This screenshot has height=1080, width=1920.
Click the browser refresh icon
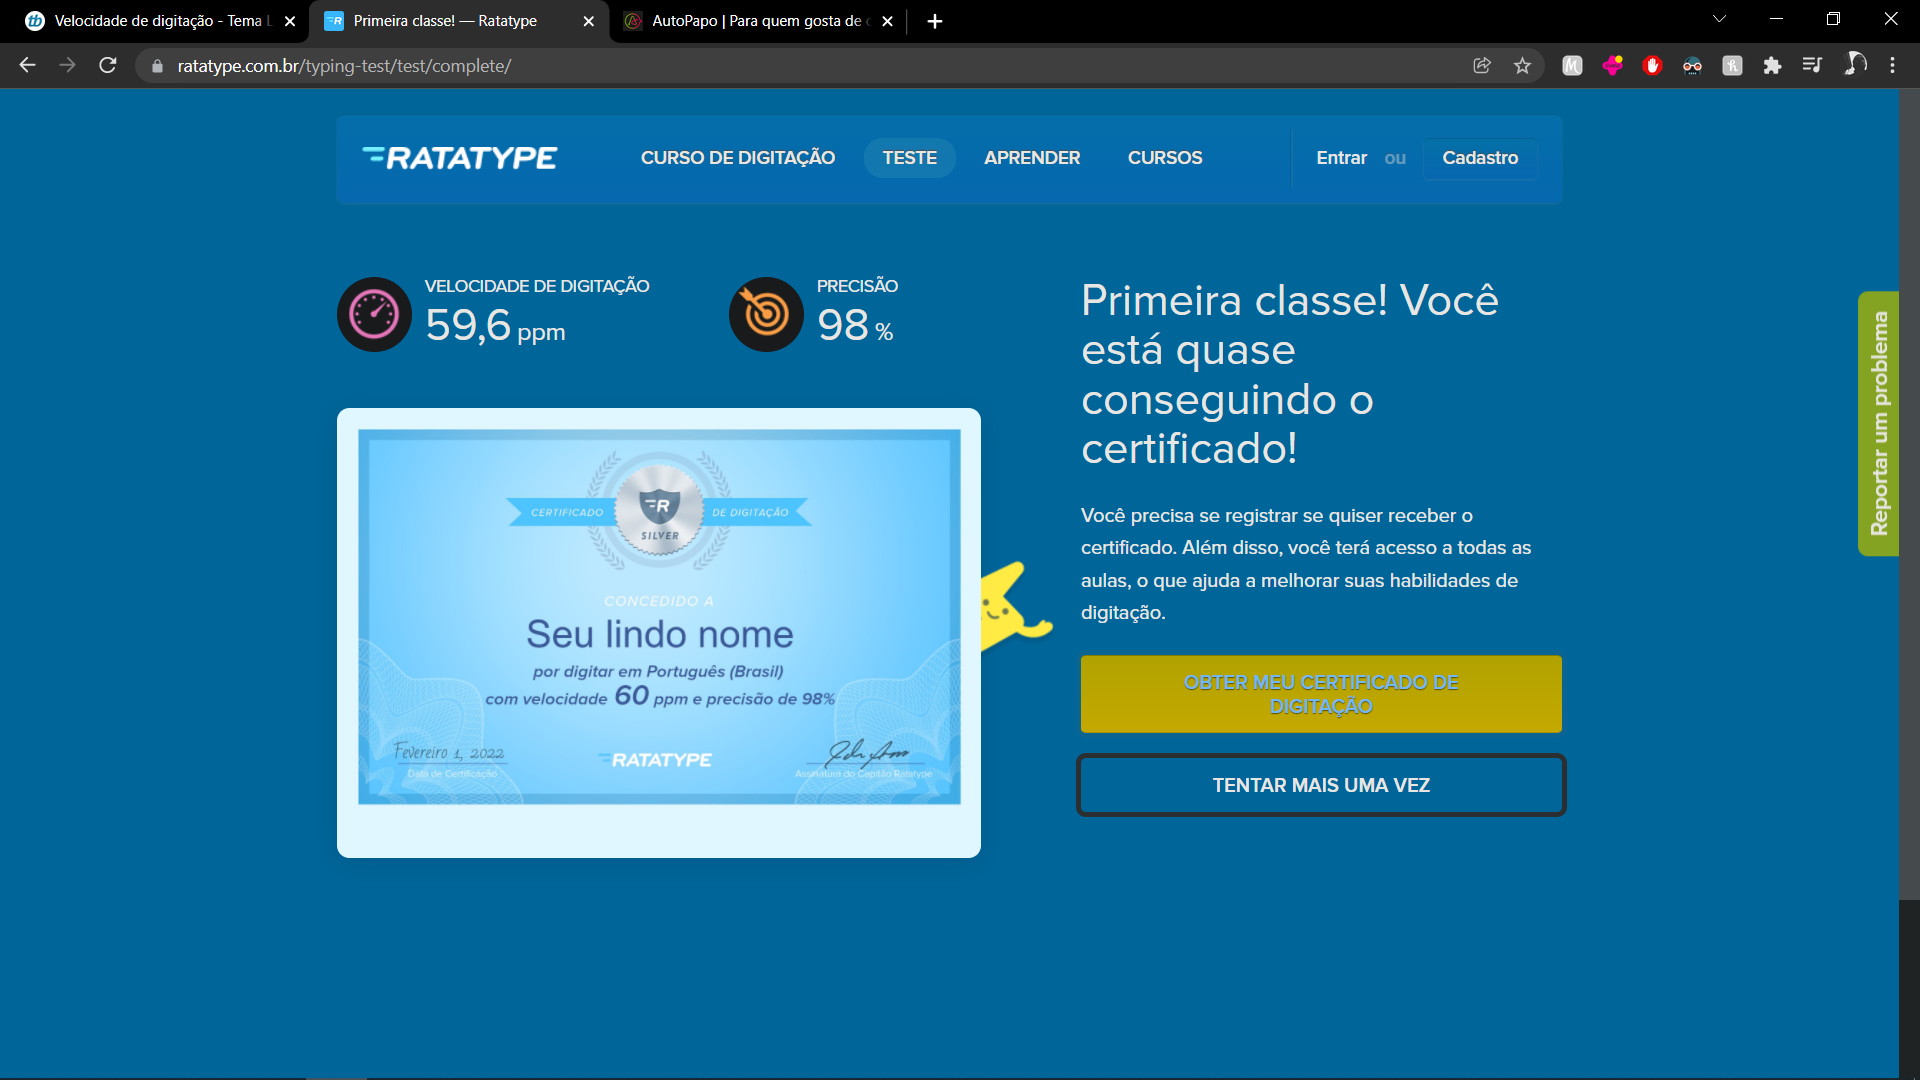point(109,65)
